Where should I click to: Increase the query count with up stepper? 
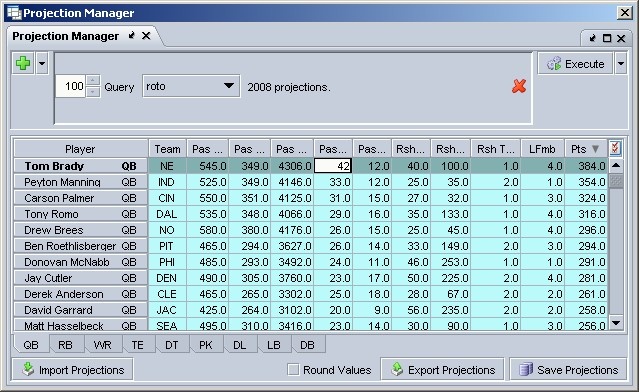click(93, 80)
